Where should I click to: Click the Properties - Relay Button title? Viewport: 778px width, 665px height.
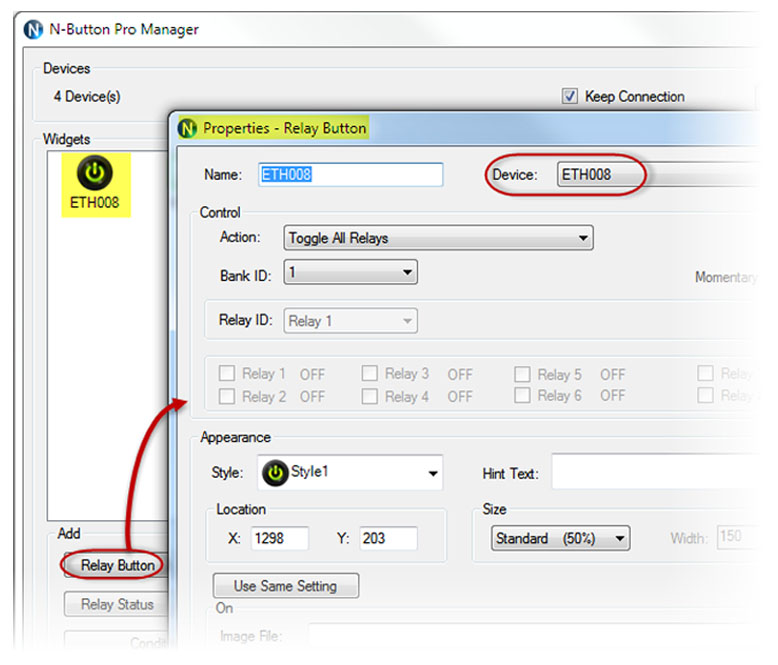285,128
